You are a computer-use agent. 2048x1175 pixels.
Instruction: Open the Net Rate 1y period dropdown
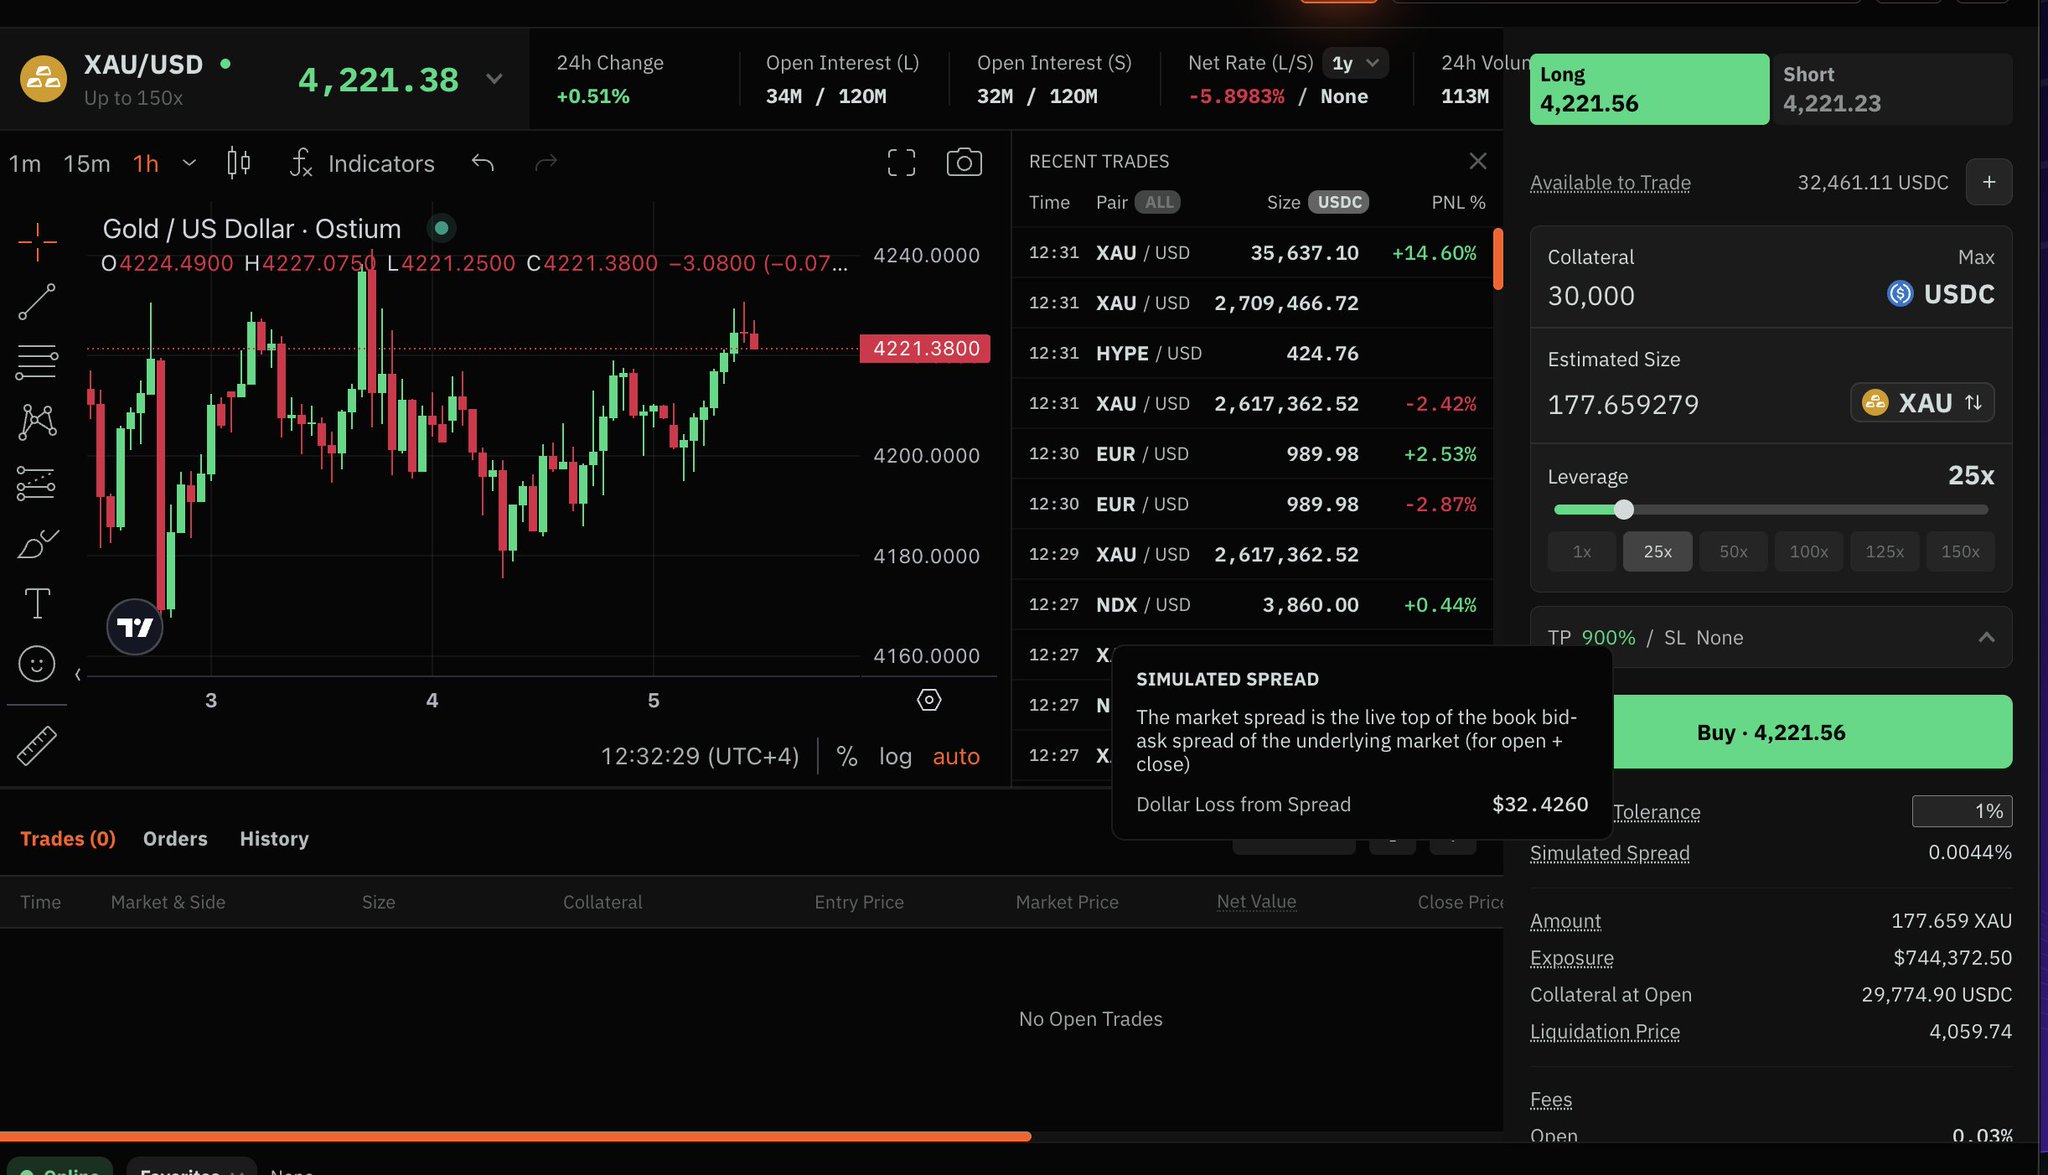1355,64
